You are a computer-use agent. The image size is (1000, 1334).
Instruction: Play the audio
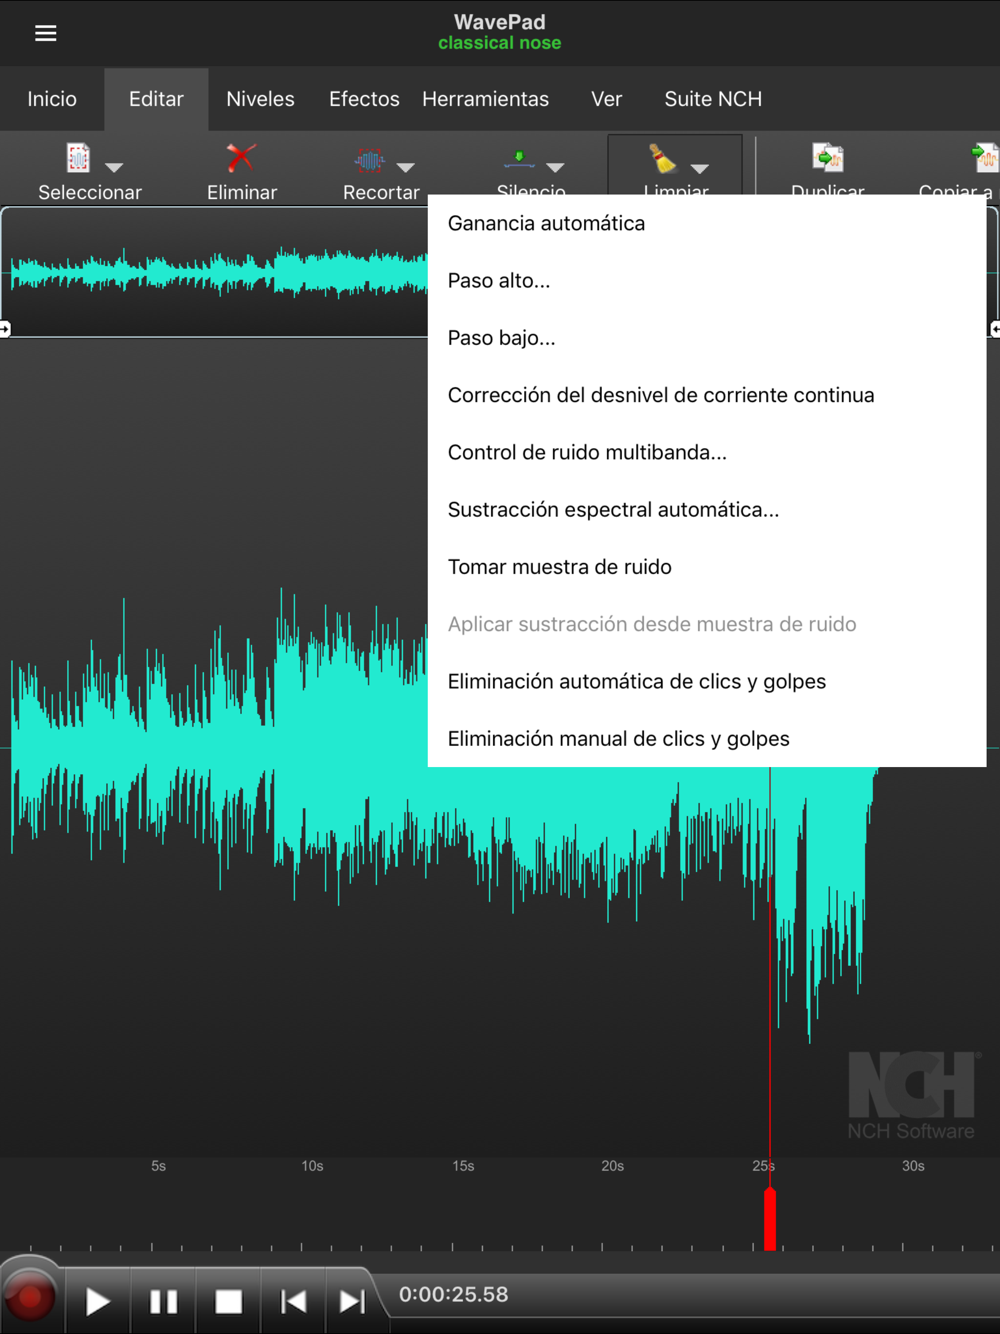coord(98,1301)
